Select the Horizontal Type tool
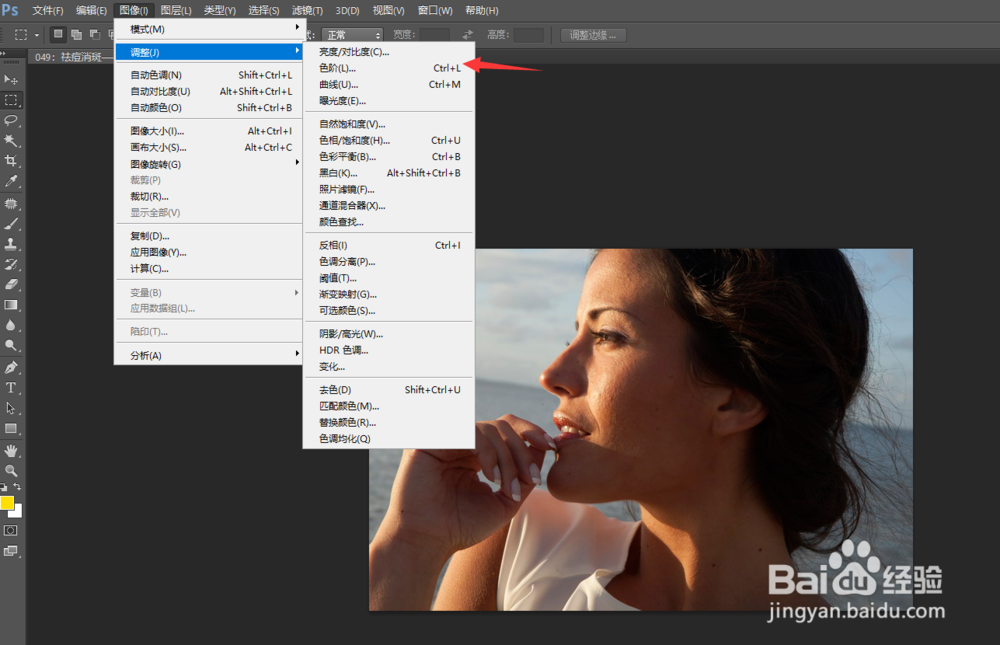This screenshot has height=645, width=1000. tap(11, 388)
